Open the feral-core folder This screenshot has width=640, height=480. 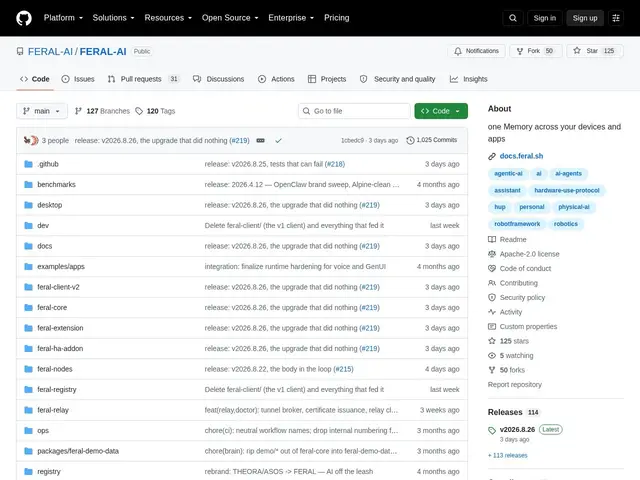[52, 307]
